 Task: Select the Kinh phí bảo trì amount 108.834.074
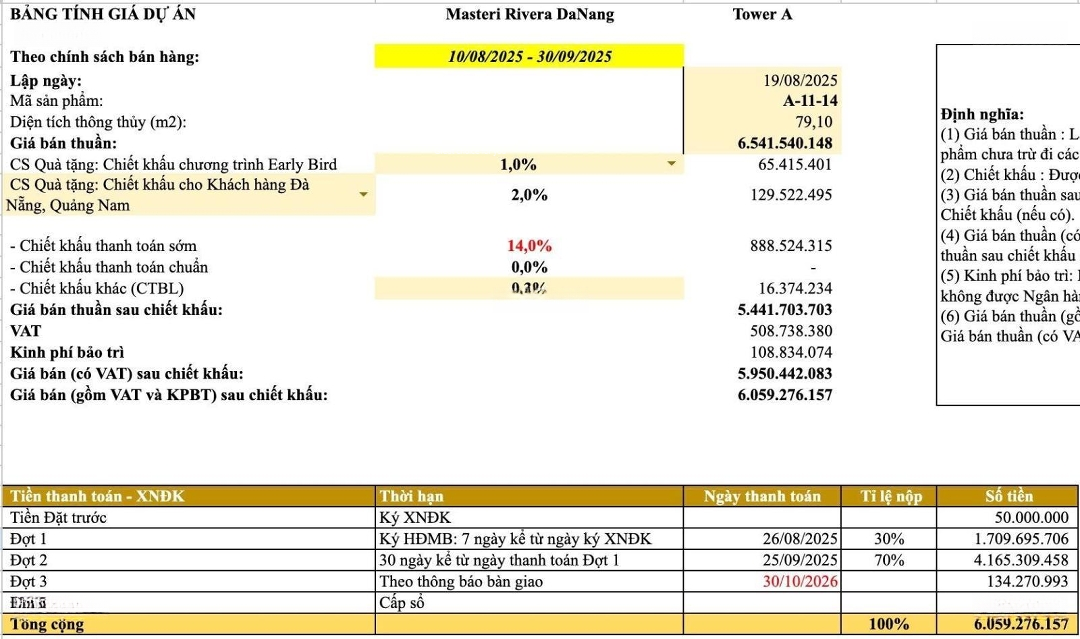tap(790, 352)
